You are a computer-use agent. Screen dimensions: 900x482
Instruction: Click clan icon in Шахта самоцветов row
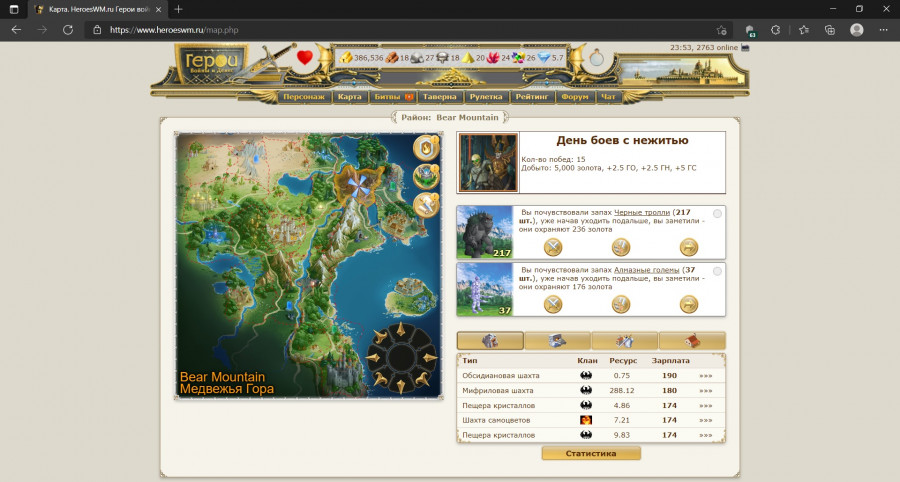586,421
